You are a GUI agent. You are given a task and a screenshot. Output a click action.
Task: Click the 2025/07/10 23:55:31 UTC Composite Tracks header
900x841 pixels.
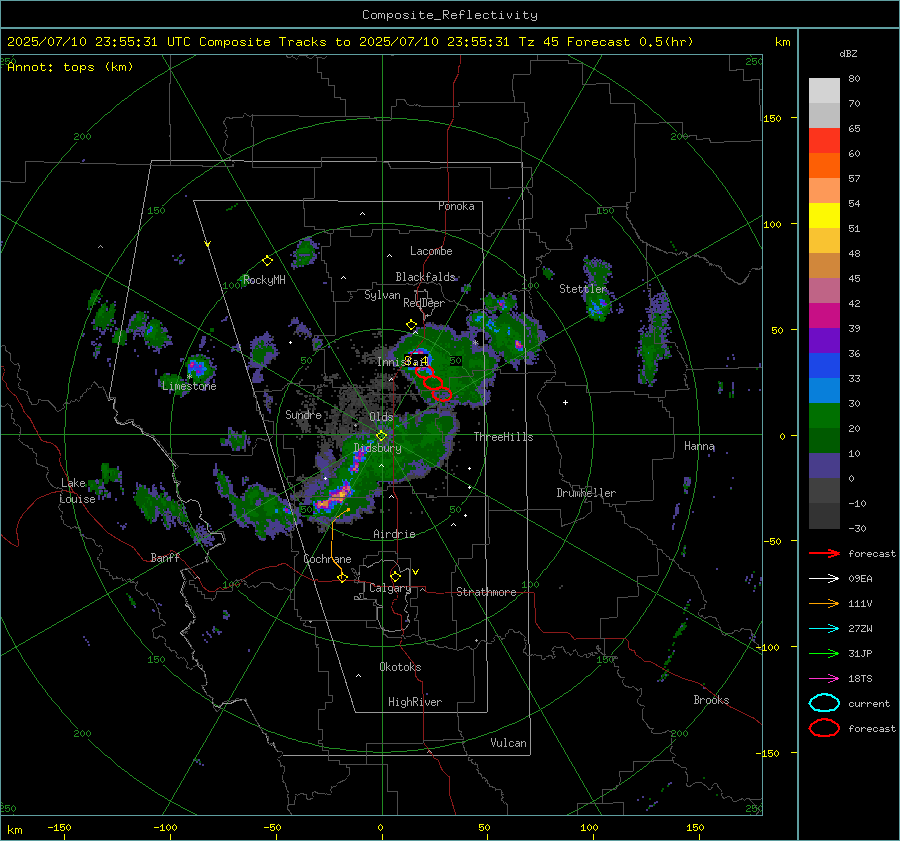[x=350, y=42]
